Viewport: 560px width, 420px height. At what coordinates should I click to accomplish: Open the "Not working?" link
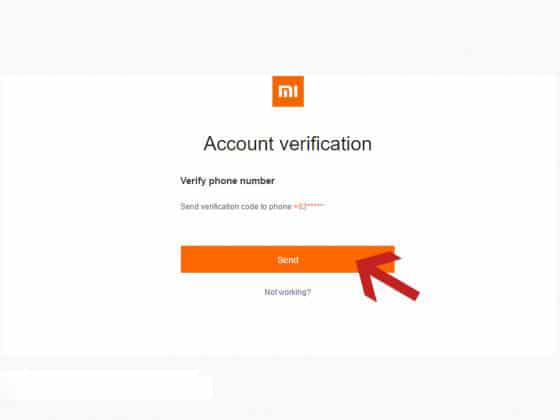[x=288, y=292]
